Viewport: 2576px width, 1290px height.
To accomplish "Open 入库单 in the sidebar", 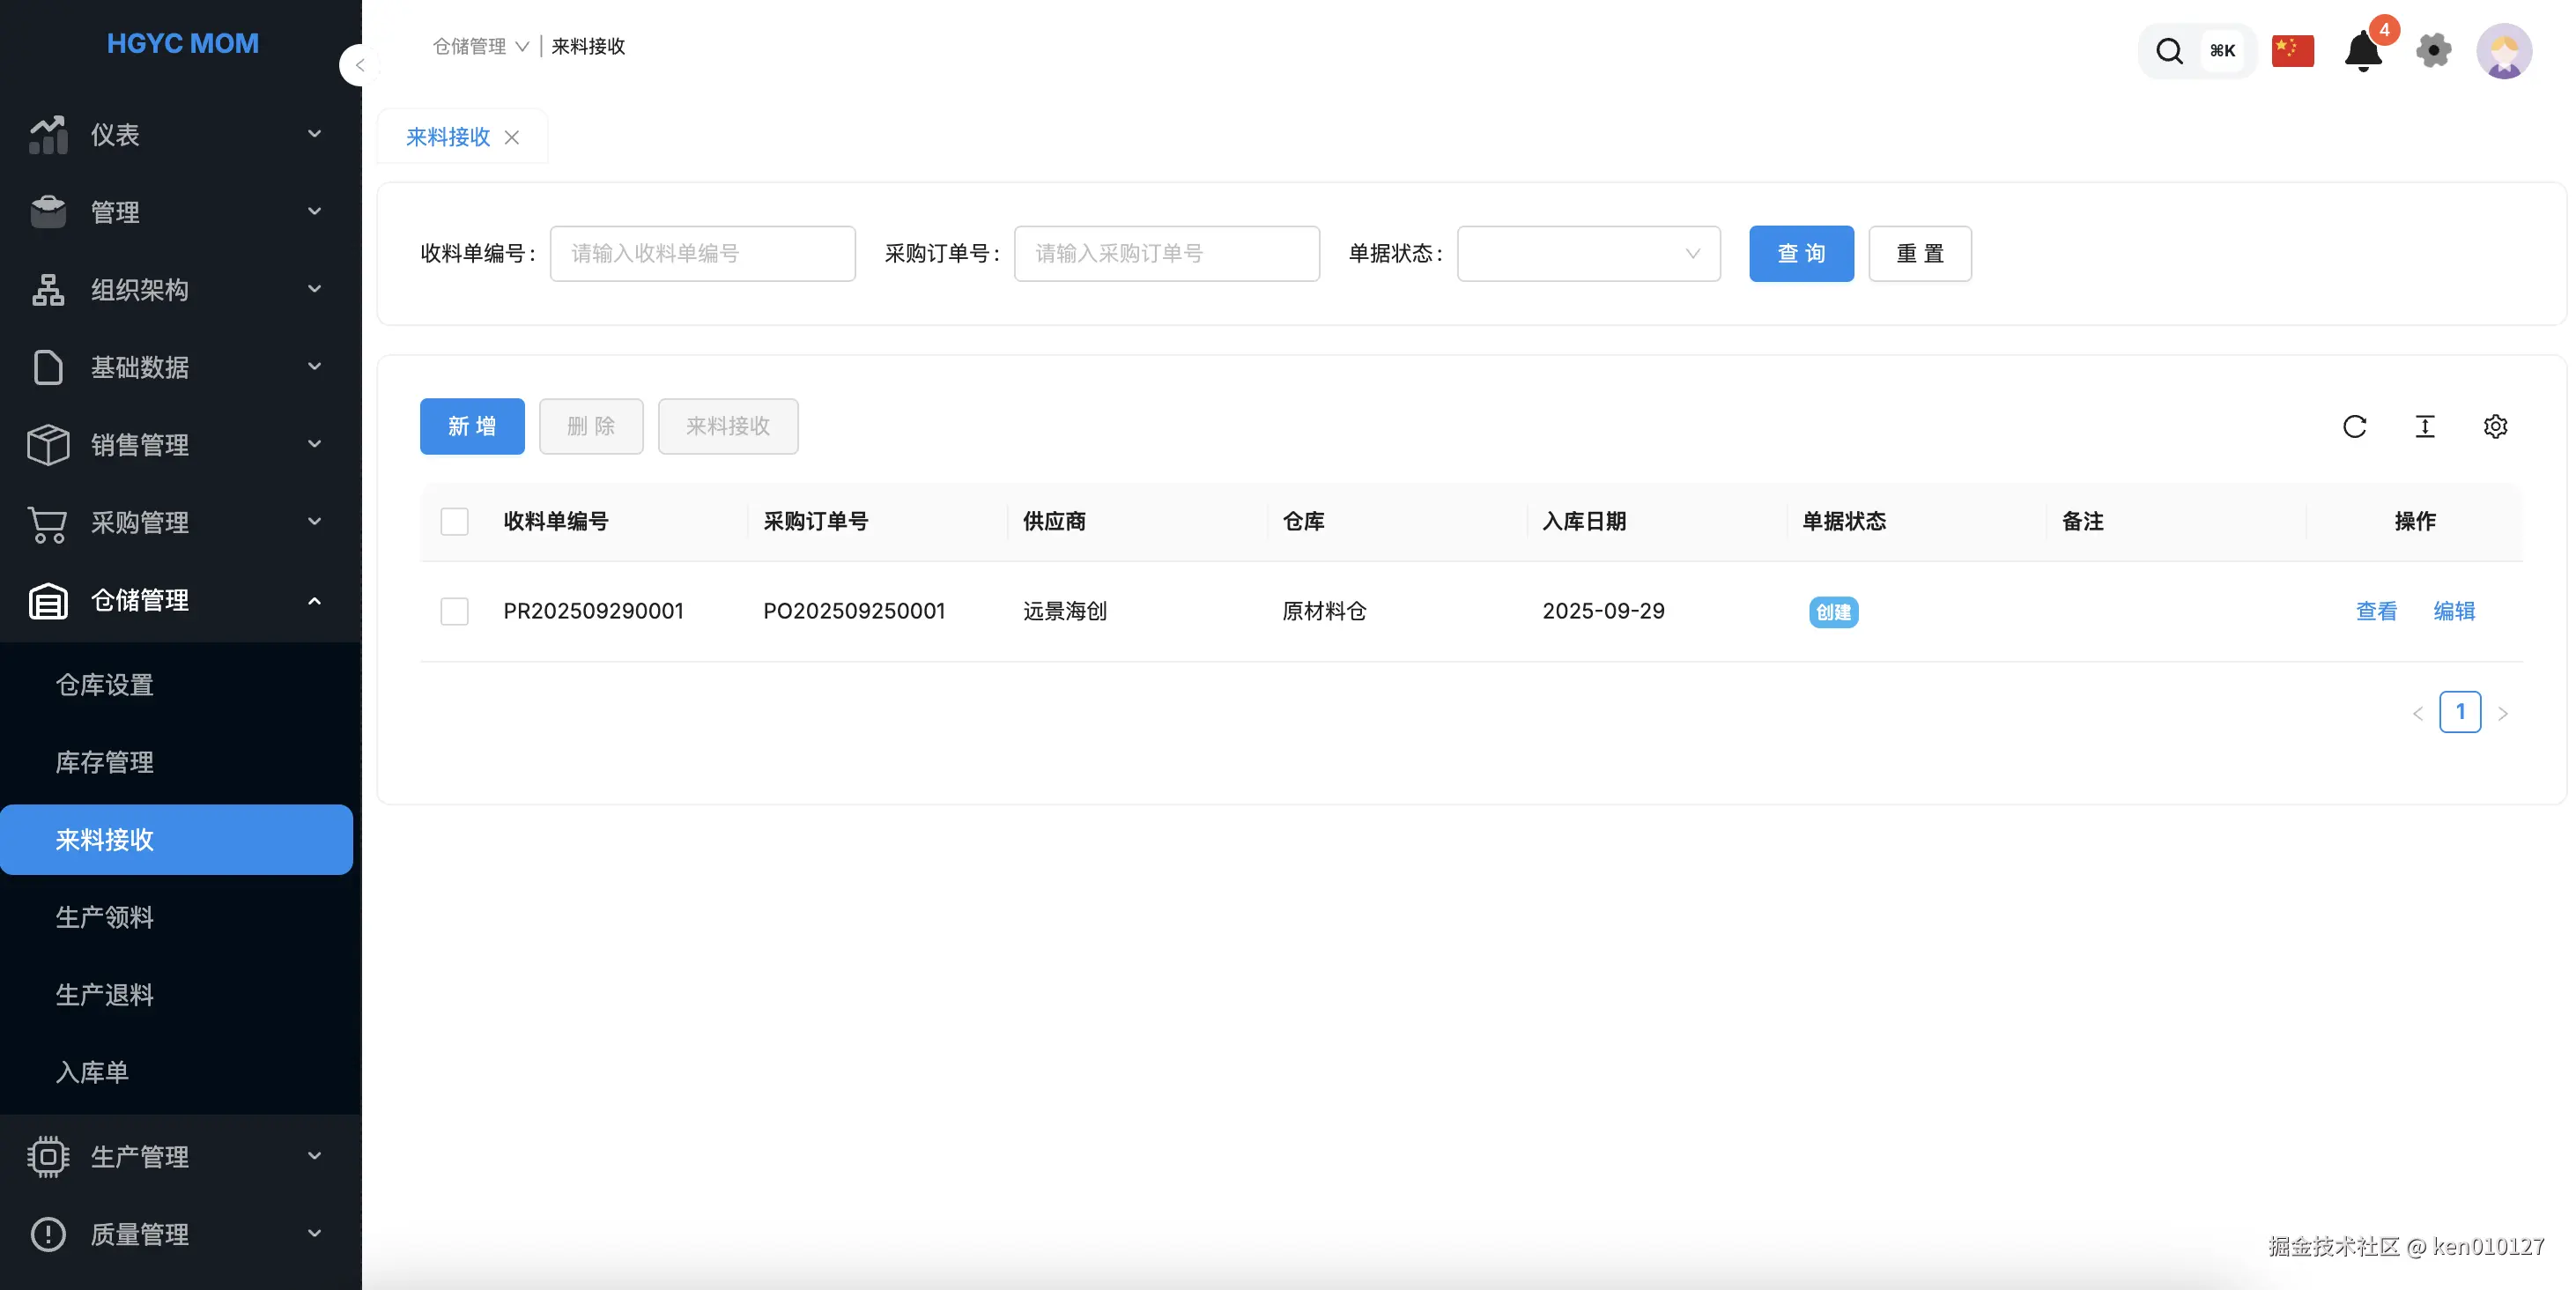I will click(92, 1072).
